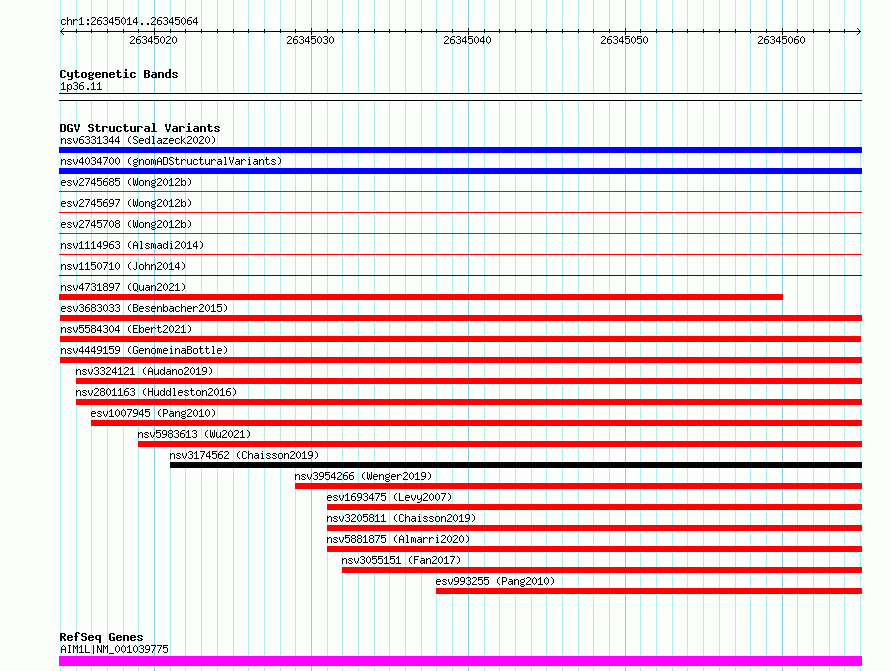Viewport: 890px width, 671px height.
Task: Select the magenta AIM1L gene bar
Action: point(460,661)
